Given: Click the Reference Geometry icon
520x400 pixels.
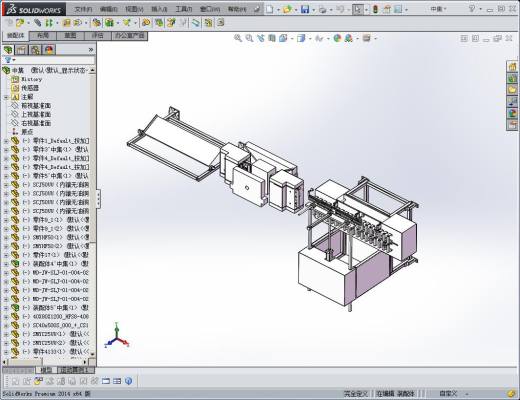Looking at the screenshot, I should pos(127,23).
